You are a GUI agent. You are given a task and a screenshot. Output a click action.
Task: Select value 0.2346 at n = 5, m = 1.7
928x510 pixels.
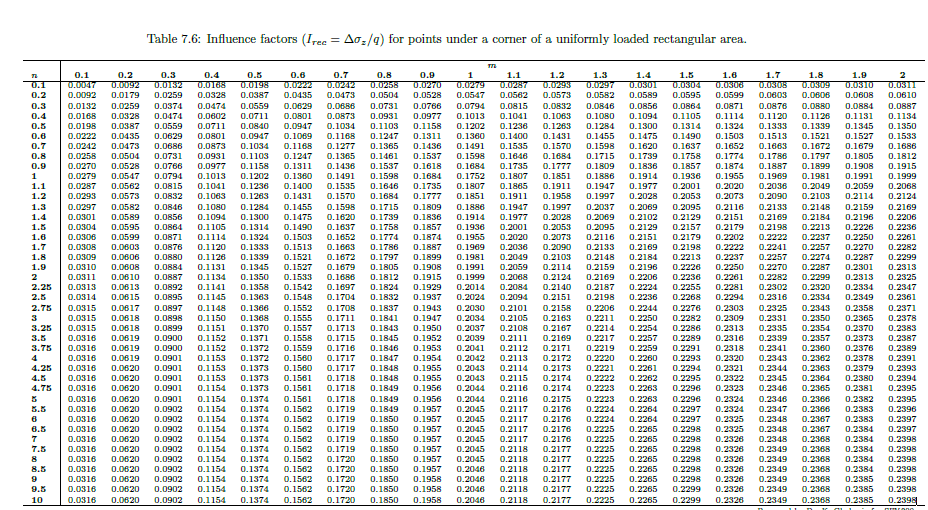[773, 399]
